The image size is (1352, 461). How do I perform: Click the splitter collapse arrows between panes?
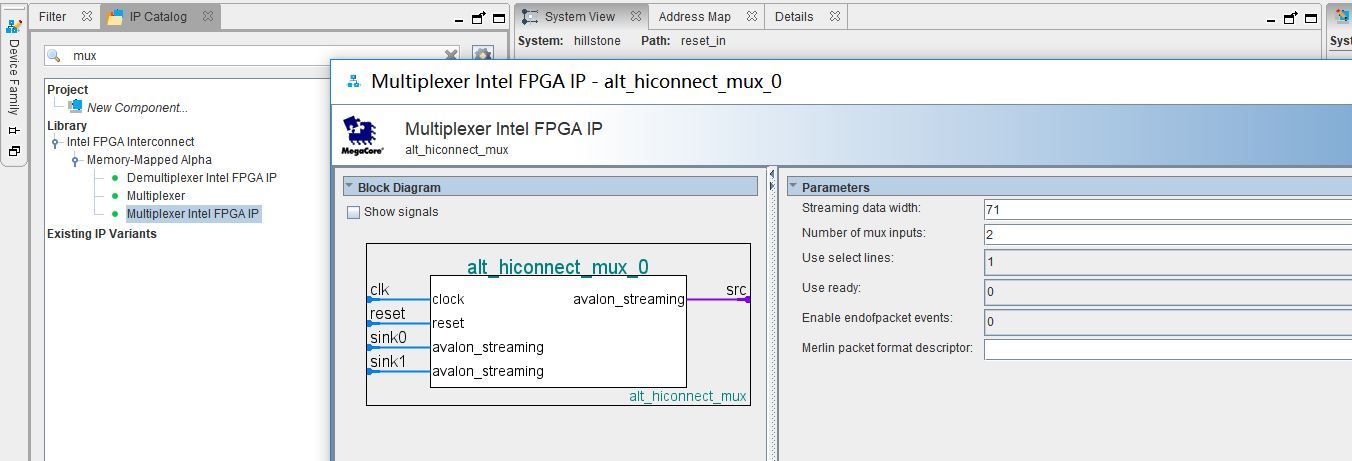click(771, 180)
